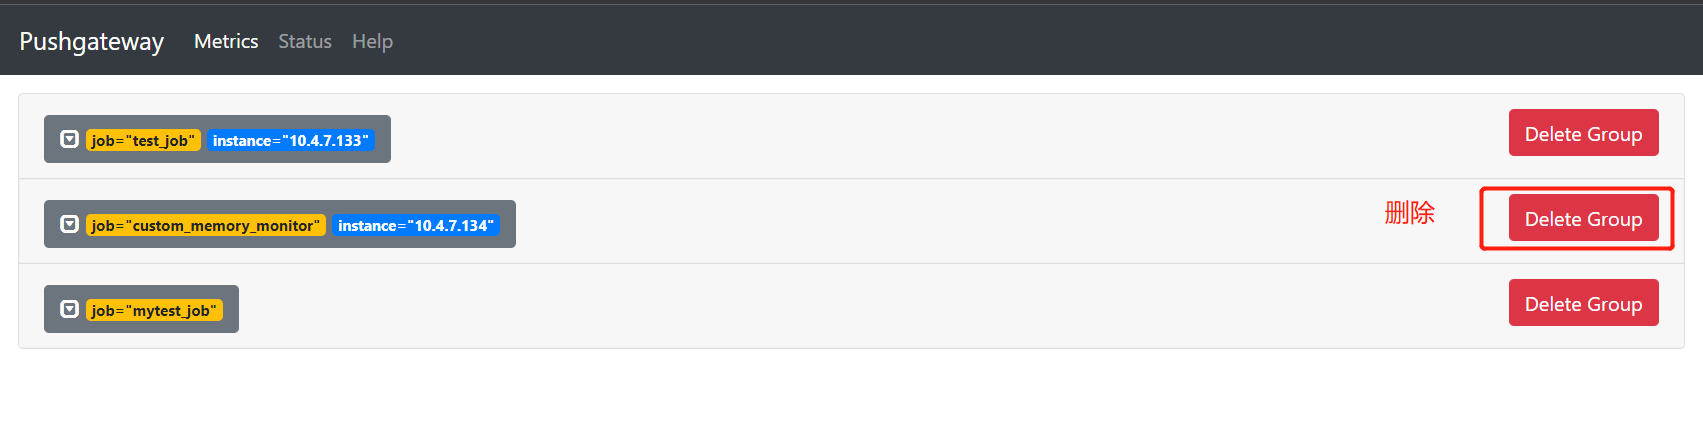Expand the mytest_job group arrow icon
The width and height of the screenshot is (1703, 445).
[x=69, y=309]
